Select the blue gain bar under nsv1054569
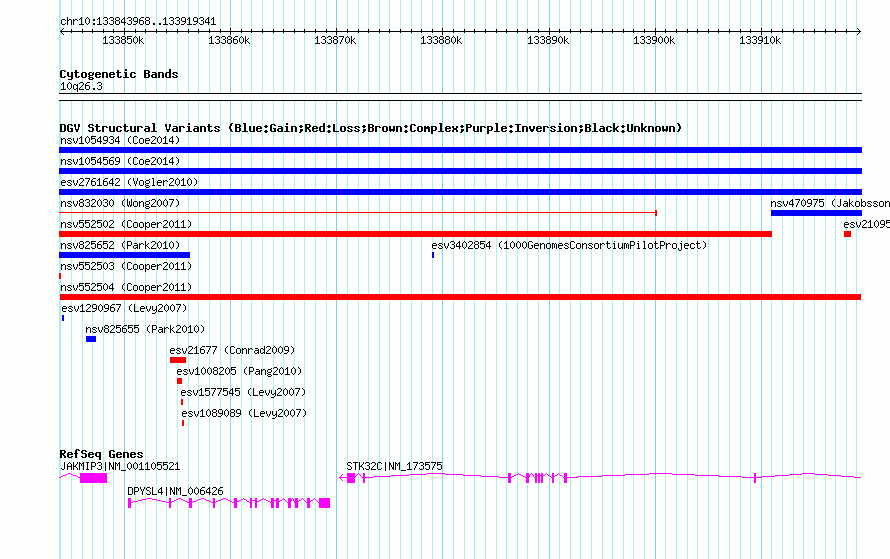The width and height of the screenshot is (890, 559). coord(460,171)
